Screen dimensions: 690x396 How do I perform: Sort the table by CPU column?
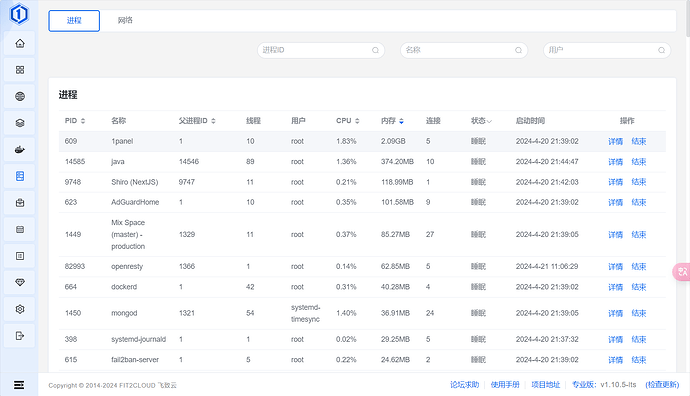(348, 121)
